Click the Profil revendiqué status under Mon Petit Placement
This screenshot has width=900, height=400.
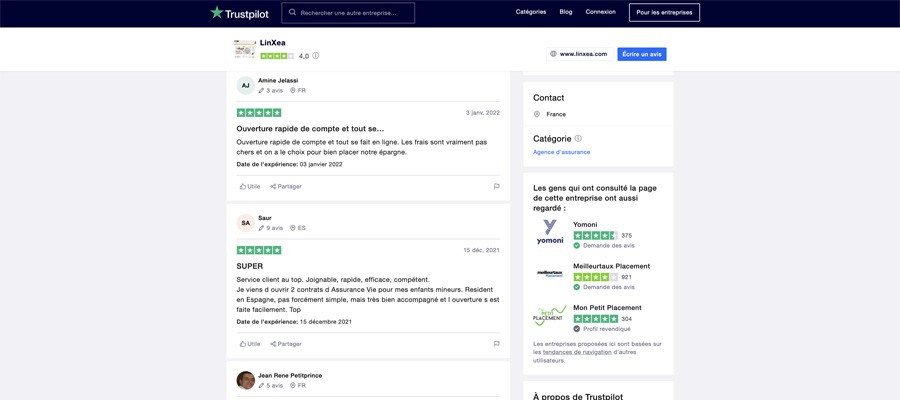(x=603, y=329)
